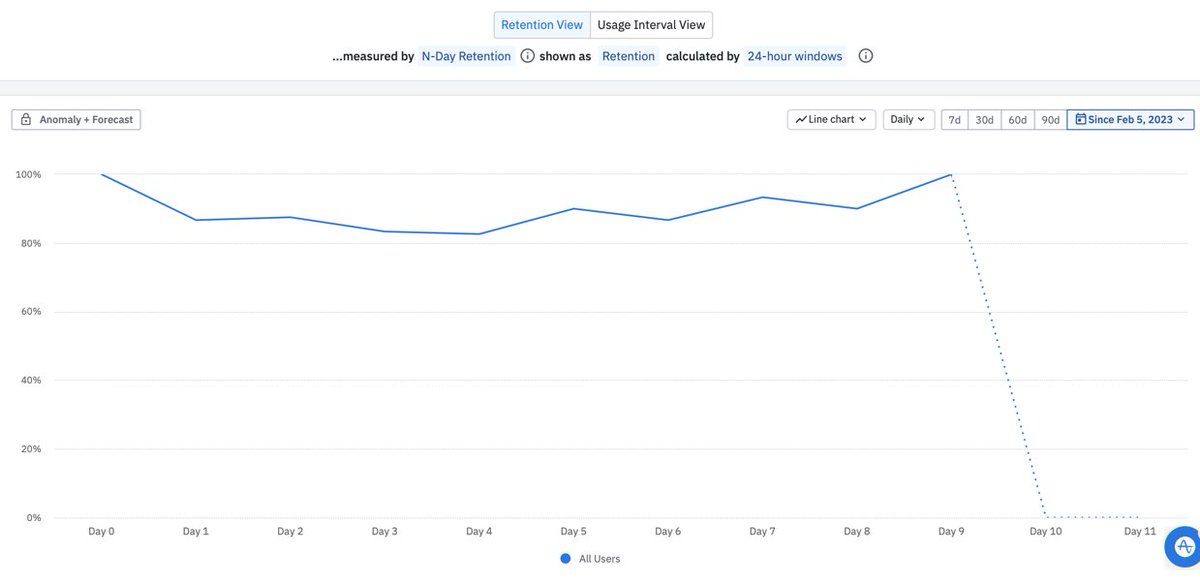Open the Since Feb 5, 2023 date picker
The width and height of the screenshot is (1200, 584).
coord(1130,119)
